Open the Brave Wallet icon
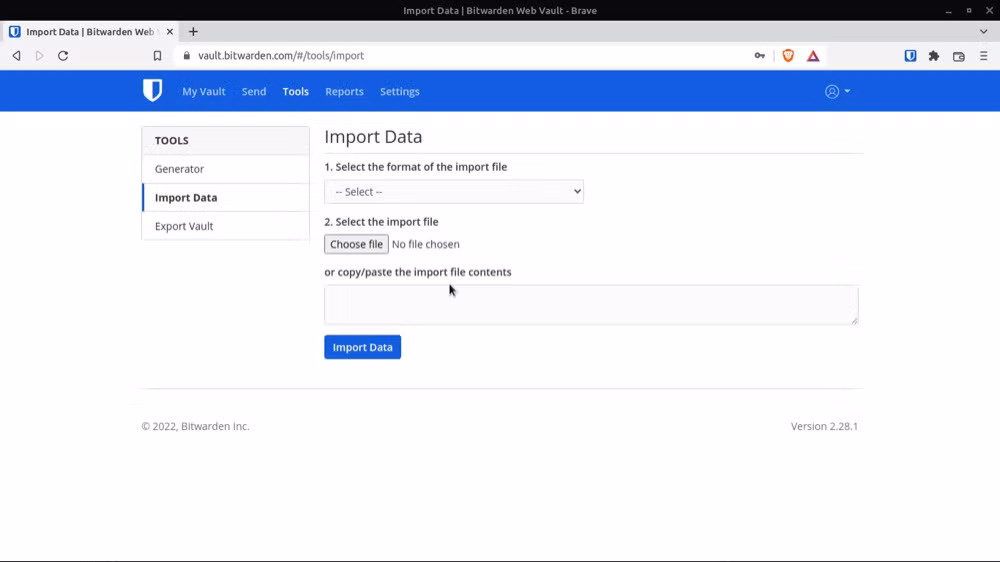 (x=959, y=56)
